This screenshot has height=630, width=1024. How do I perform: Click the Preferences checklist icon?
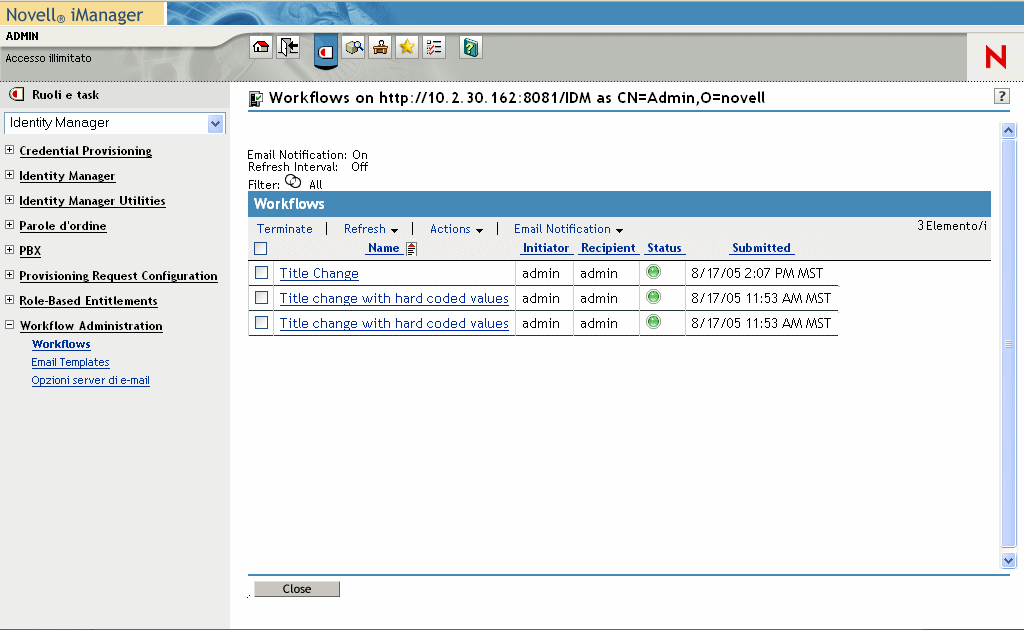click(x=434, y=47)
